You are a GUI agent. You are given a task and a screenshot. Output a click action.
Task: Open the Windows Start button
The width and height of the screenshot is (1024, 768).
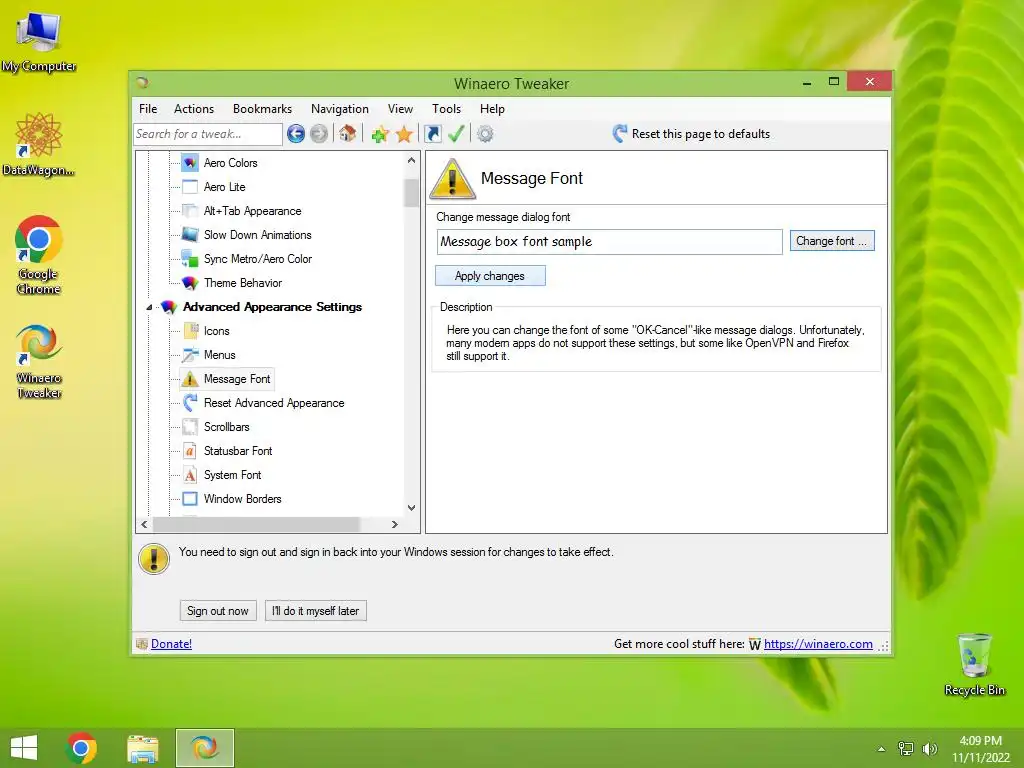tap(24, 748)
